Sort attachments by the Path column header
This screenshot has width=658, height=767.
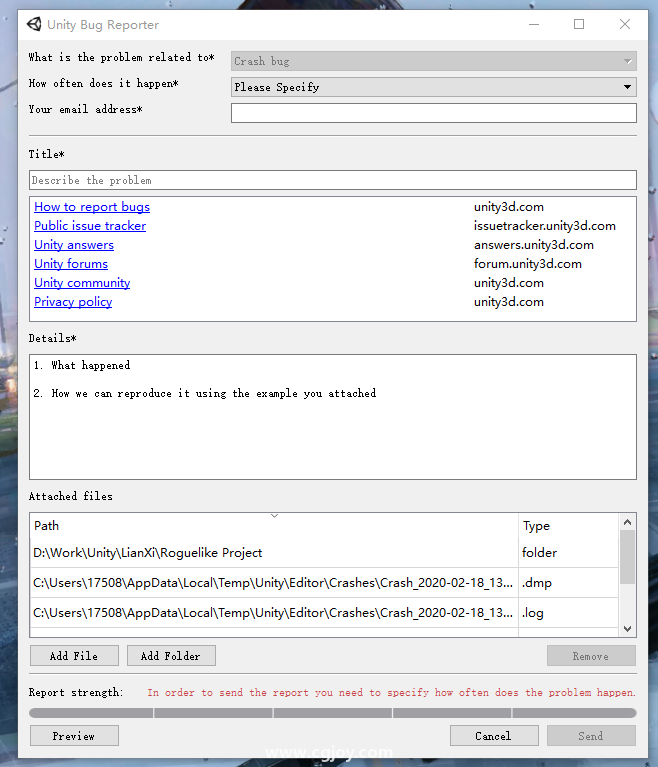point(274,526)
